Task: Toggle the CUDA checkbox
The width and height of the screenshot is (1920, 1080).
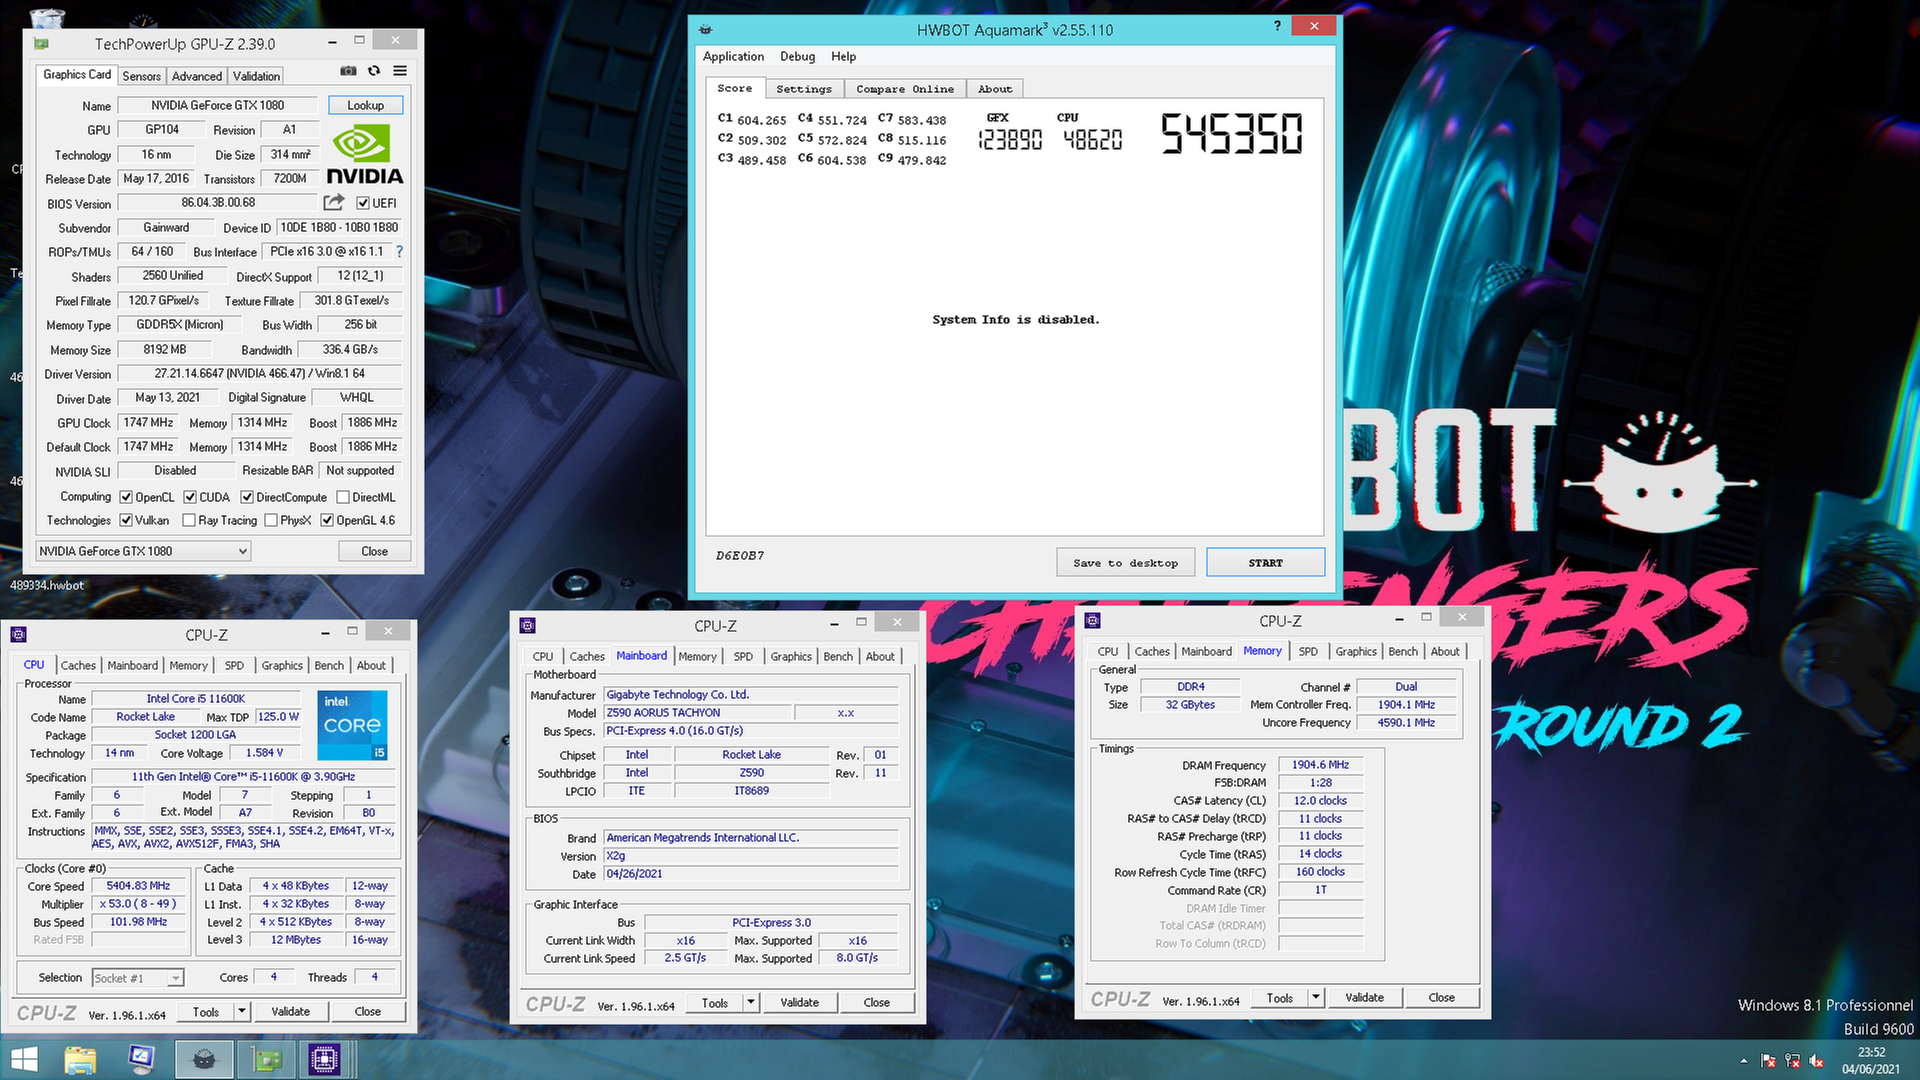Action: [190, 497]
